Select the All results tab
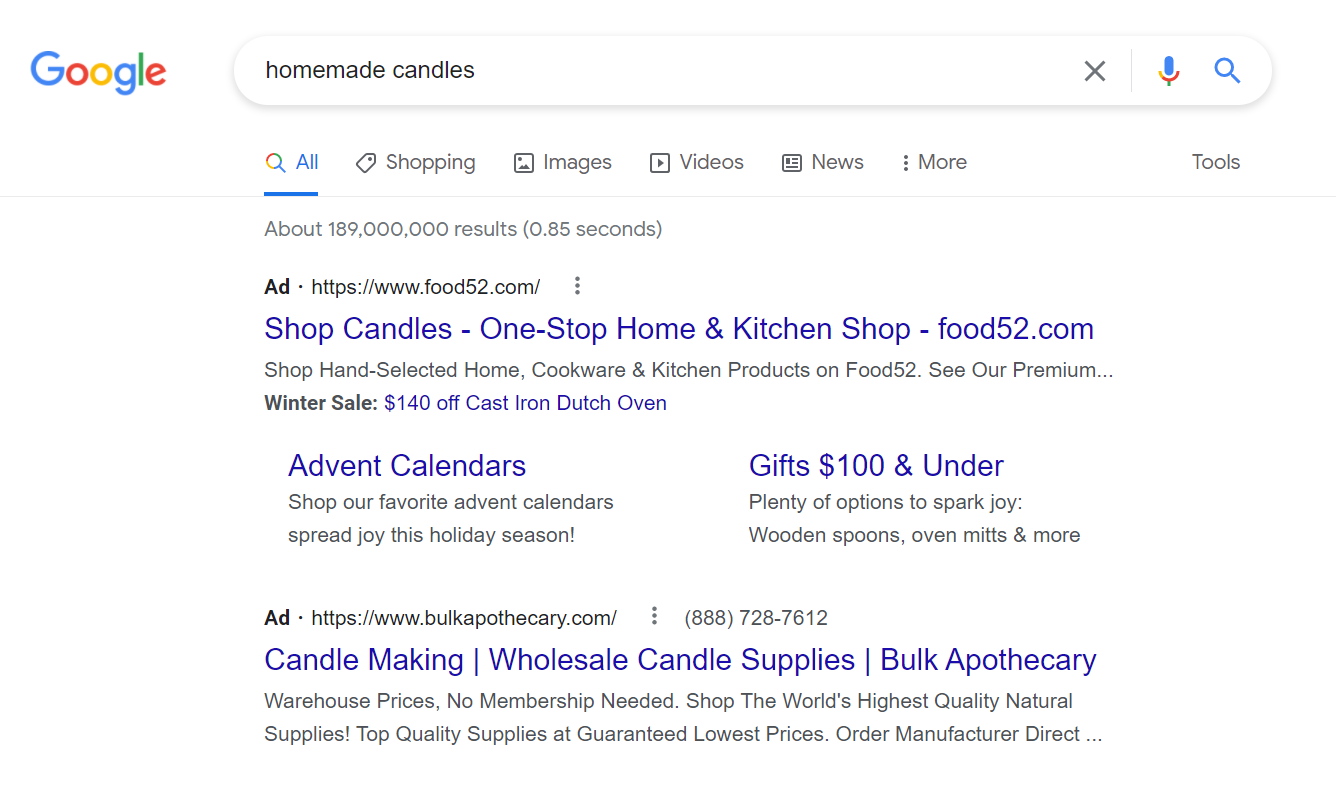Screen dimensions: 1336x790 (292, 162)
